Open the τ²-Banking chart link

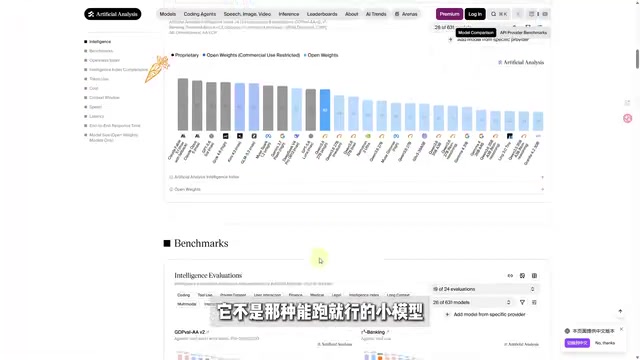pyautogui.click(x=375, y=332)
